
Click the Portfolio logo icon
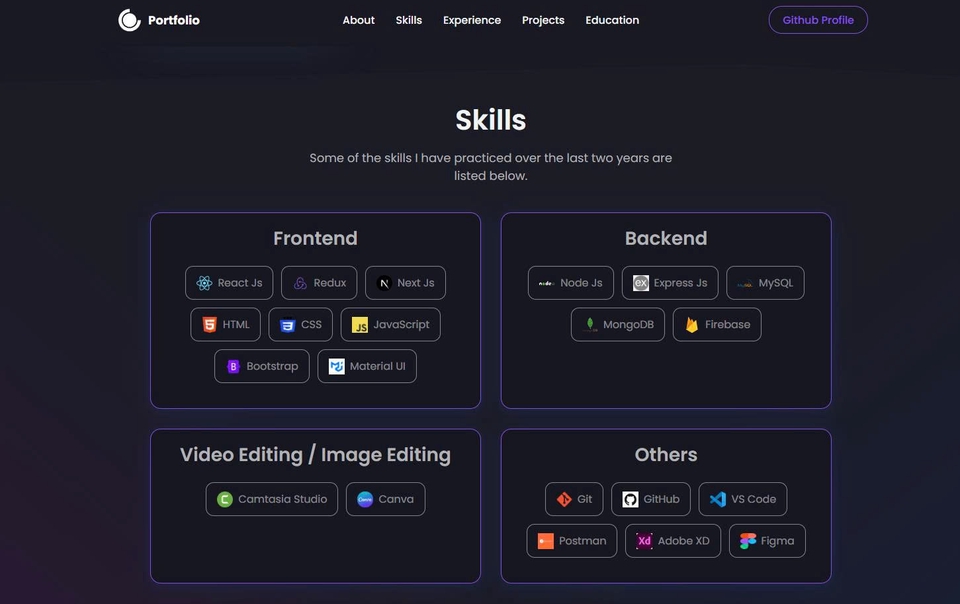(129, 20)
